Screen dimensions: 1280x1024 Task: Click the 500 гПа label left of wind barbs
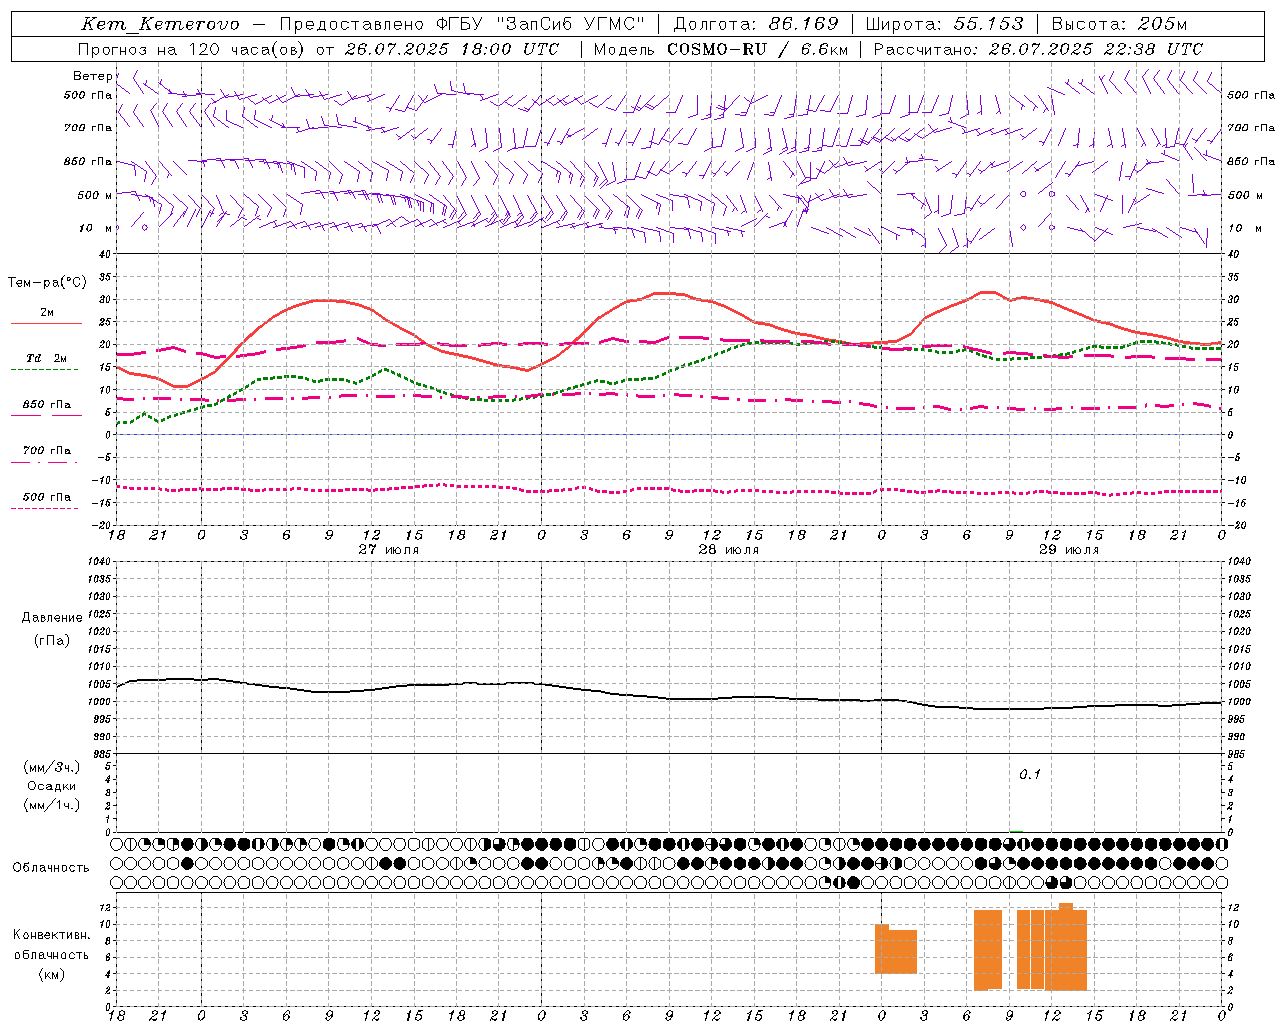tap(88, 95)
